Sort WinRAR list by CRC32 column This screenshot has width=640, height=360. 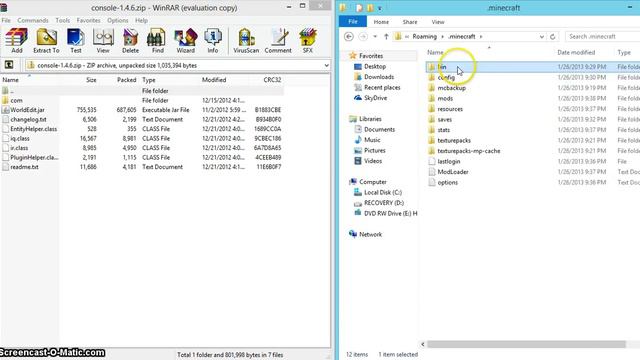tap(272, 80)
